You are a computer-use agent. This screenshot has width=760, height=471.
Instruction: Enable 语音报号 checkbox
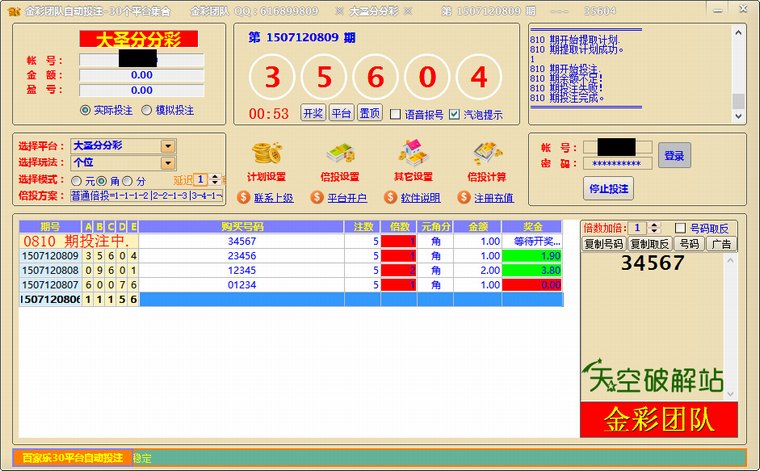click(x=395, y=114)
